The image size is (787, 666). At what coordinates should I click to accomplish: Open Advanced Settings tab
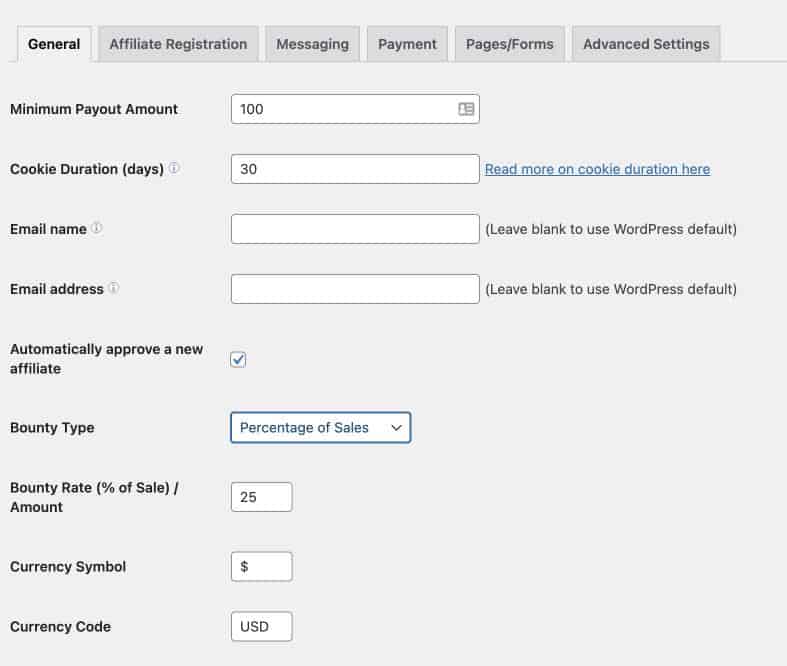pos(646,44)
